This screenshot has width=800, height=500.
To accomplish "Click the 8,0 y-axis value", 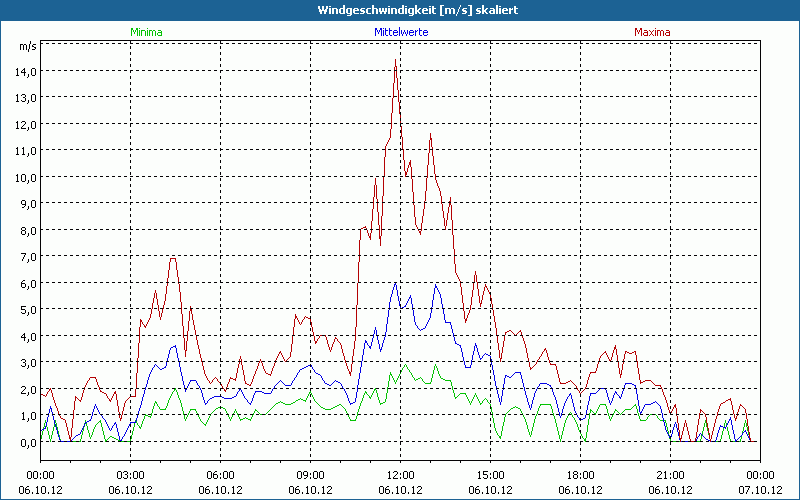I will click(28, 230).
